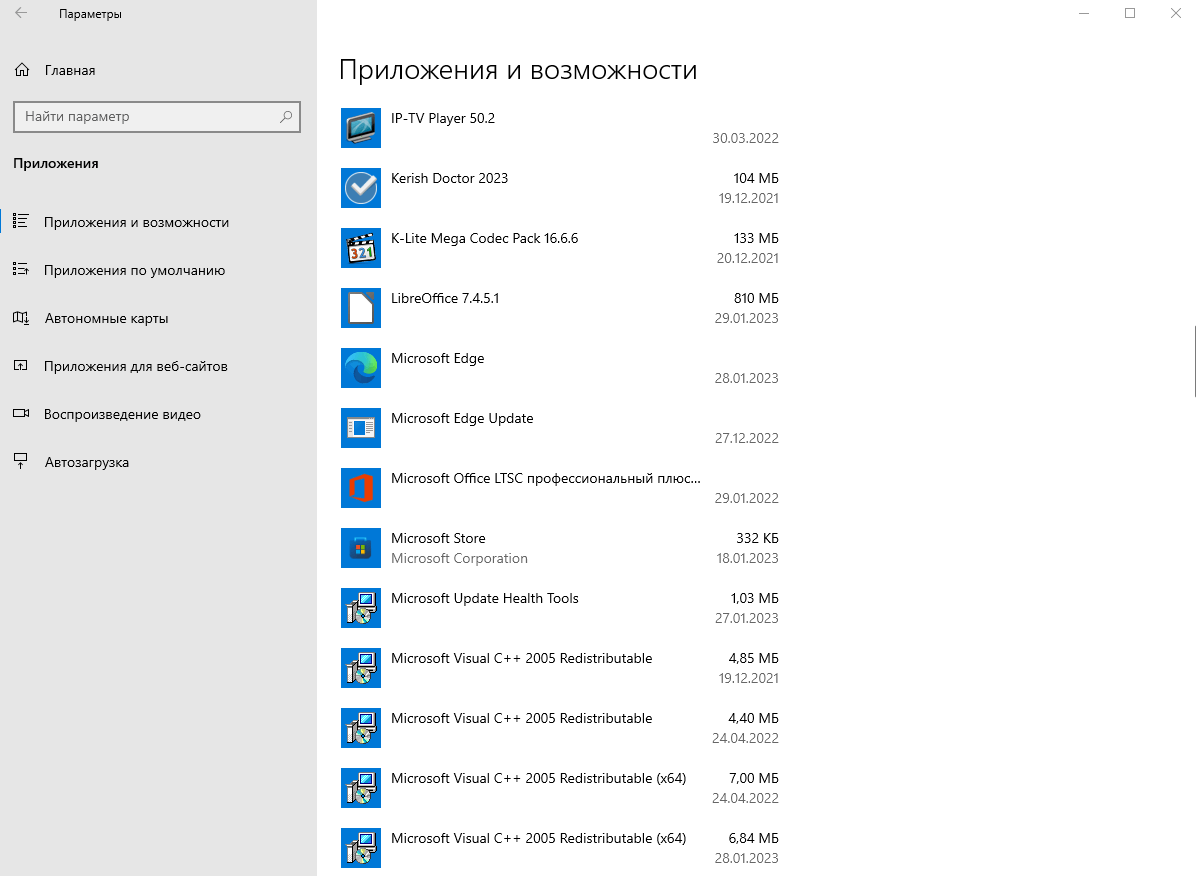Screen dimensions: 1196x876
Task: Click Microsoft Corporation publisher text
Action: click(459, 559)
